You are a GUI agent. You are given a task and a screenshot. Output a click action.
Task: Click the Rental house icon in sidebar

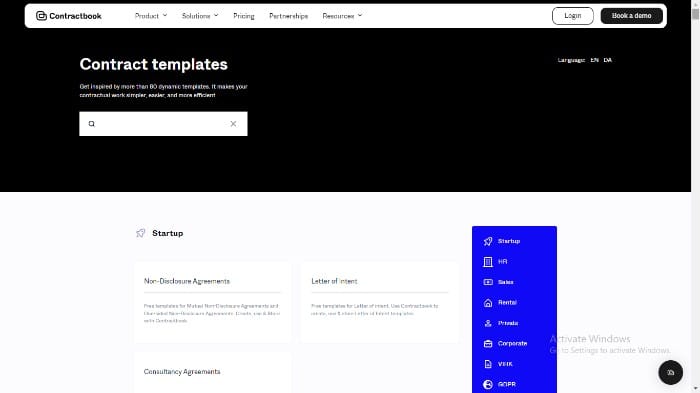click(488, 303)
